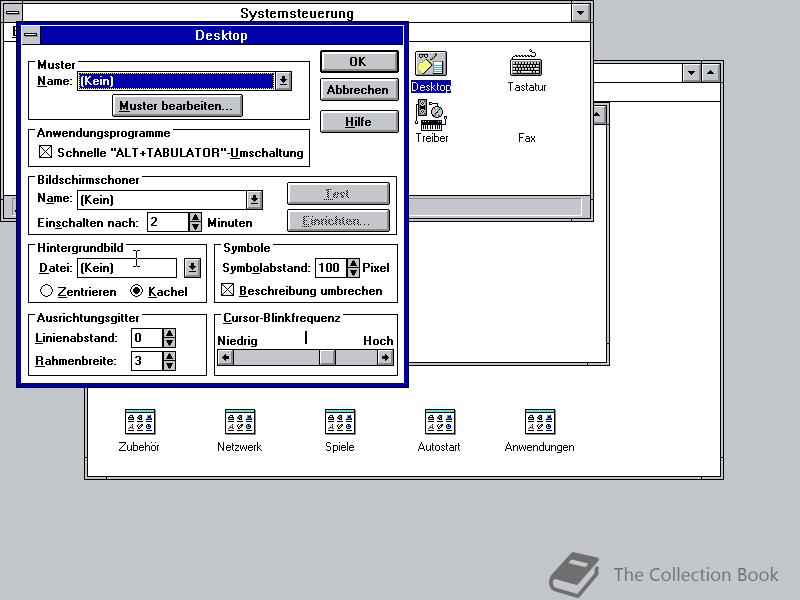Select the Kachel radio button
Screen dimensions: 800x600
click(136, 291)
